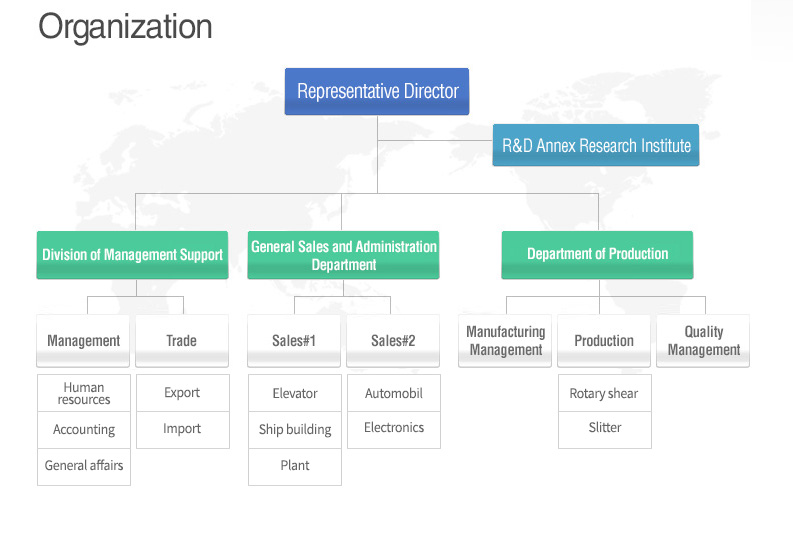Click the Sales#2 box
This screenshot has width=793, height=539.
coord(393,341)
